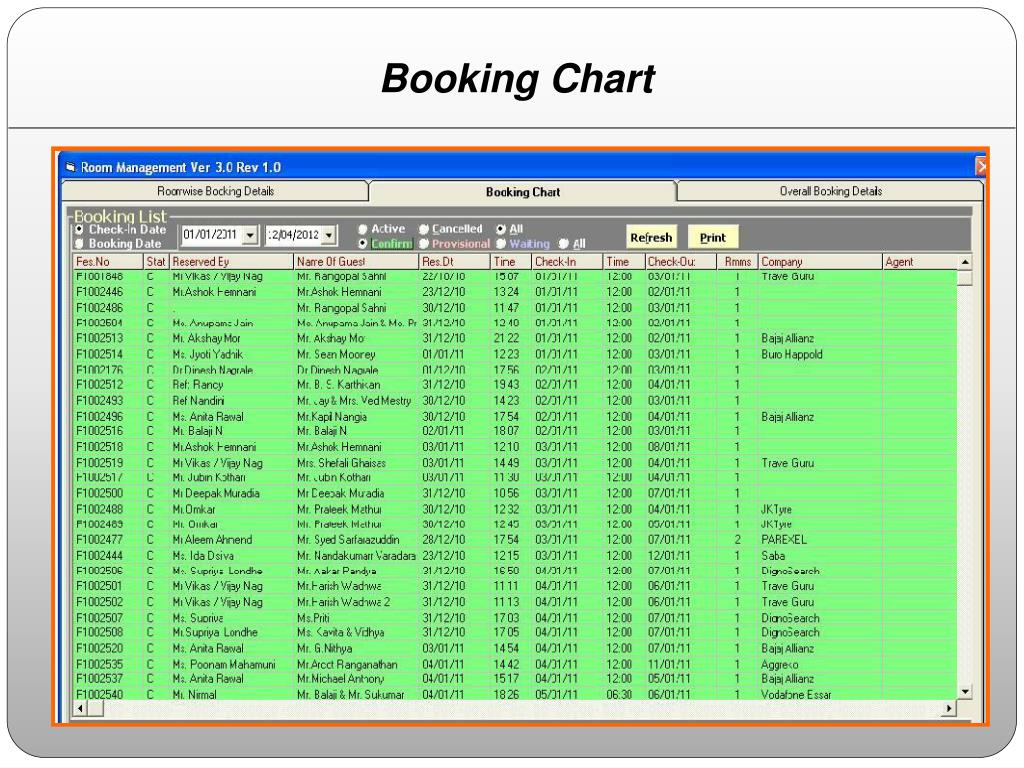Click the Check-Out column header
1024x768 pixels.
[x=680, y=262]
